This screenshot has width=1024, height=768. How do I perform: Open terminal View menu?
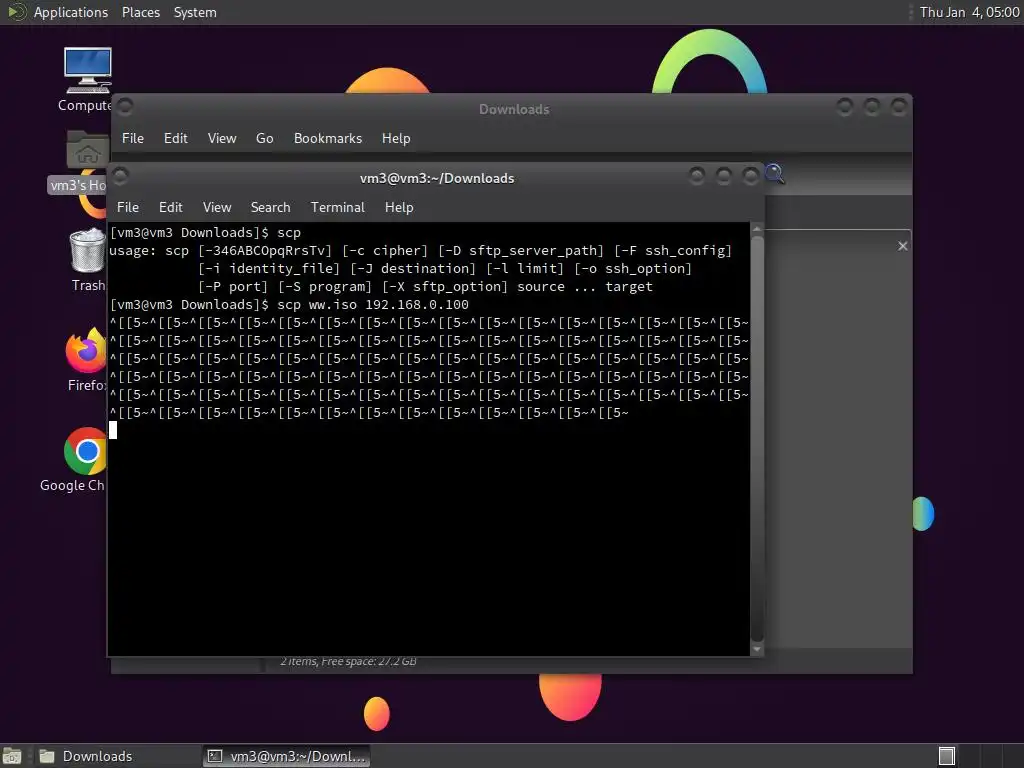click(217, 207)
